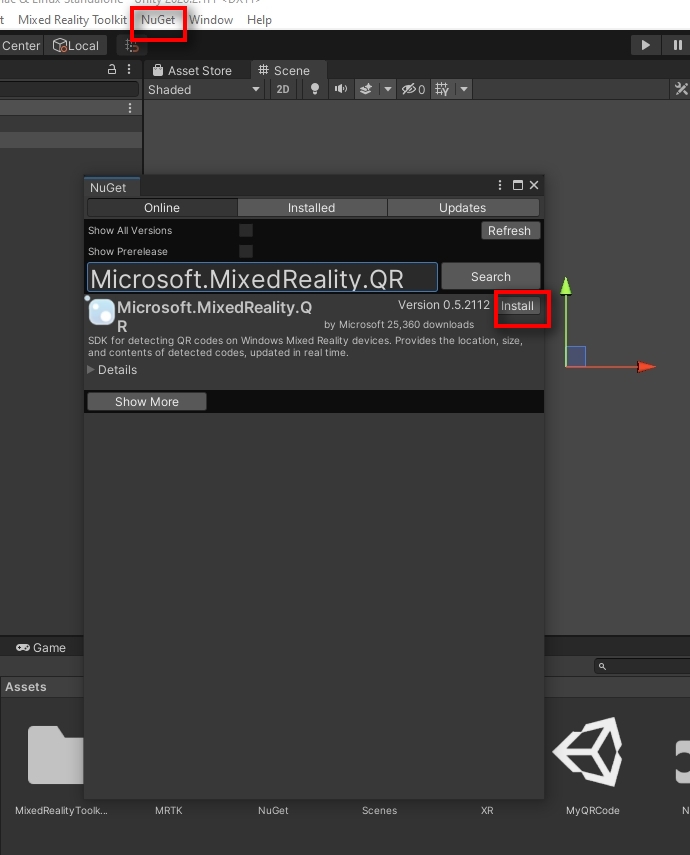The image size is (690, 855).
Task: Start Play mode
Action: (645, 45)
